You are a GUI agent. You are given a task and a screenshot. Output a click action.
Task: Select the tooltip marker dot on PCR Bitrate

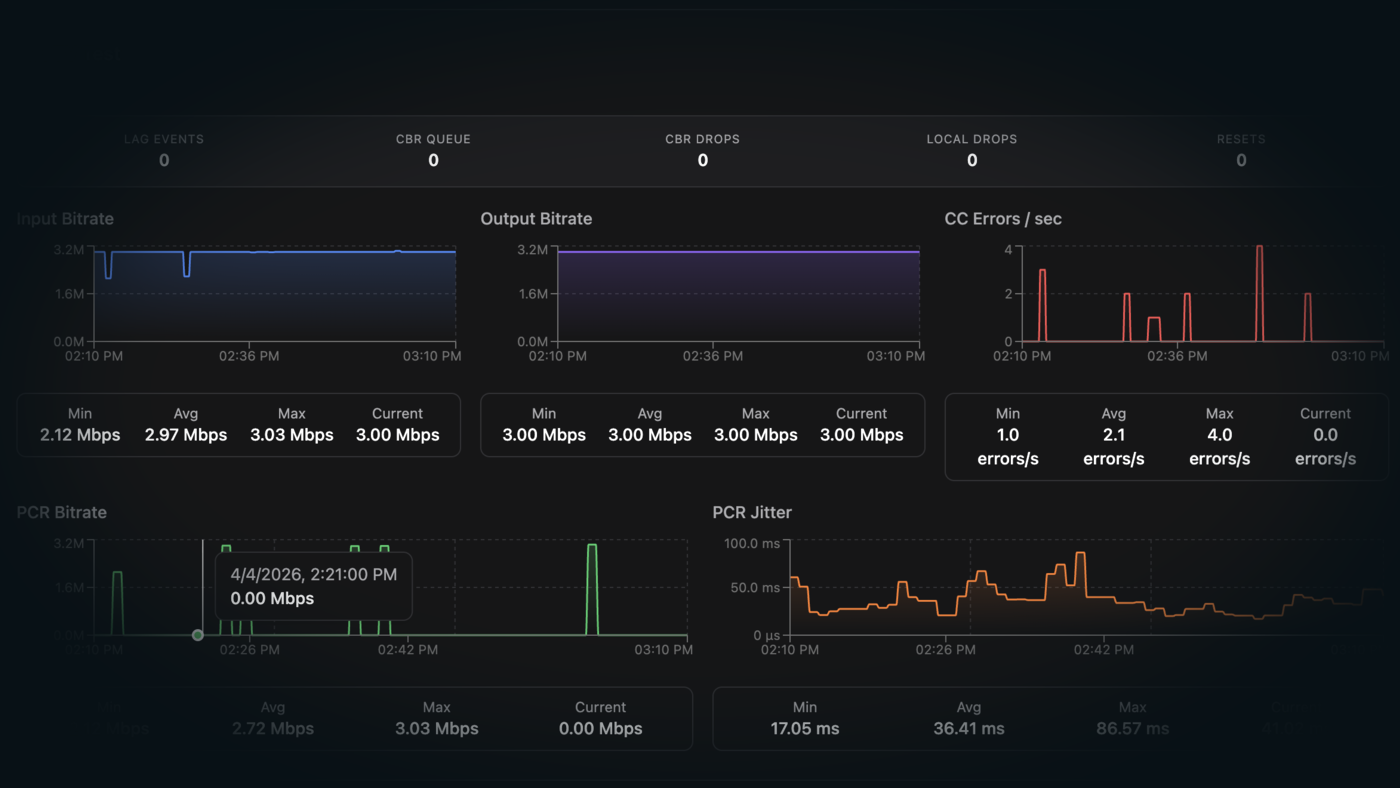point(197,634)
